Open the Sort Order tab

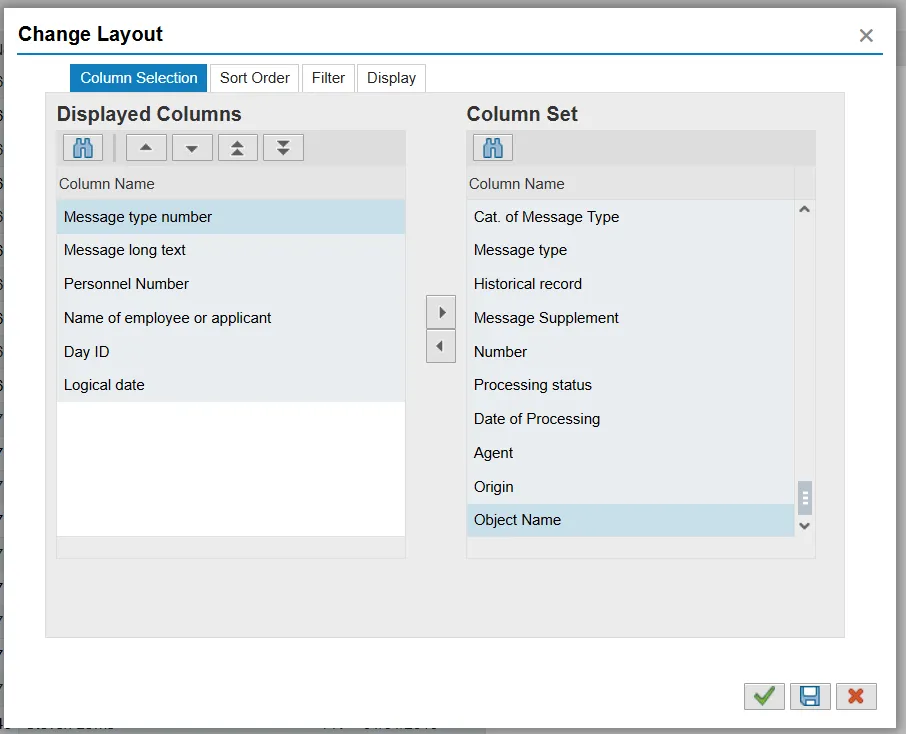click(x=254, y=78)
